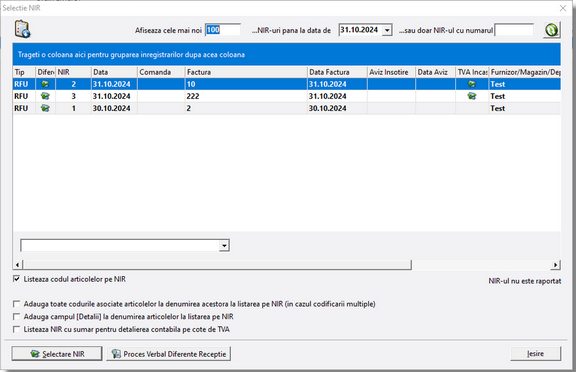The width and height of the screenshot is (576, 372).
Task: Click the Data Aviz column header
Action: pos(436,72)
